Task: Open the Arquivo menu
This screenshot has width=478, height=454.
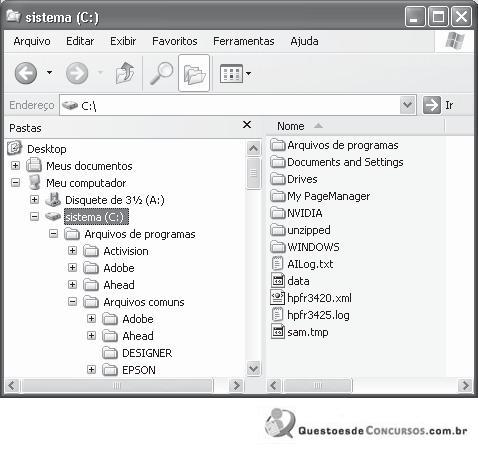Action: point(32,41)
